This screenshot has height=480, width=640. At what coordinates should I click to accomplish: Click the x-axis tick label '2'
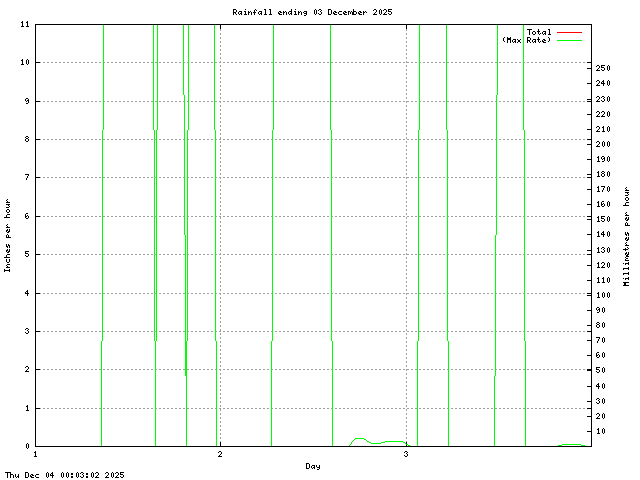[220, 454]
